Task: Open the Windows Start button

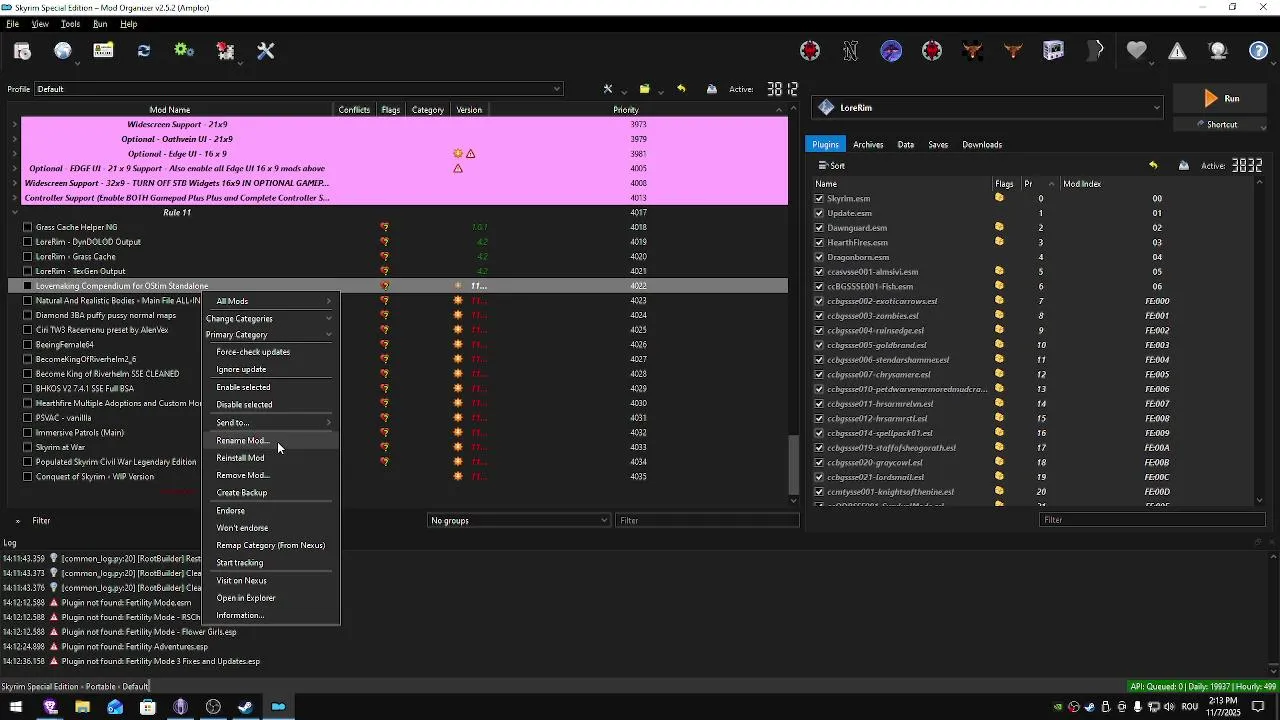Action: point(16,707)
